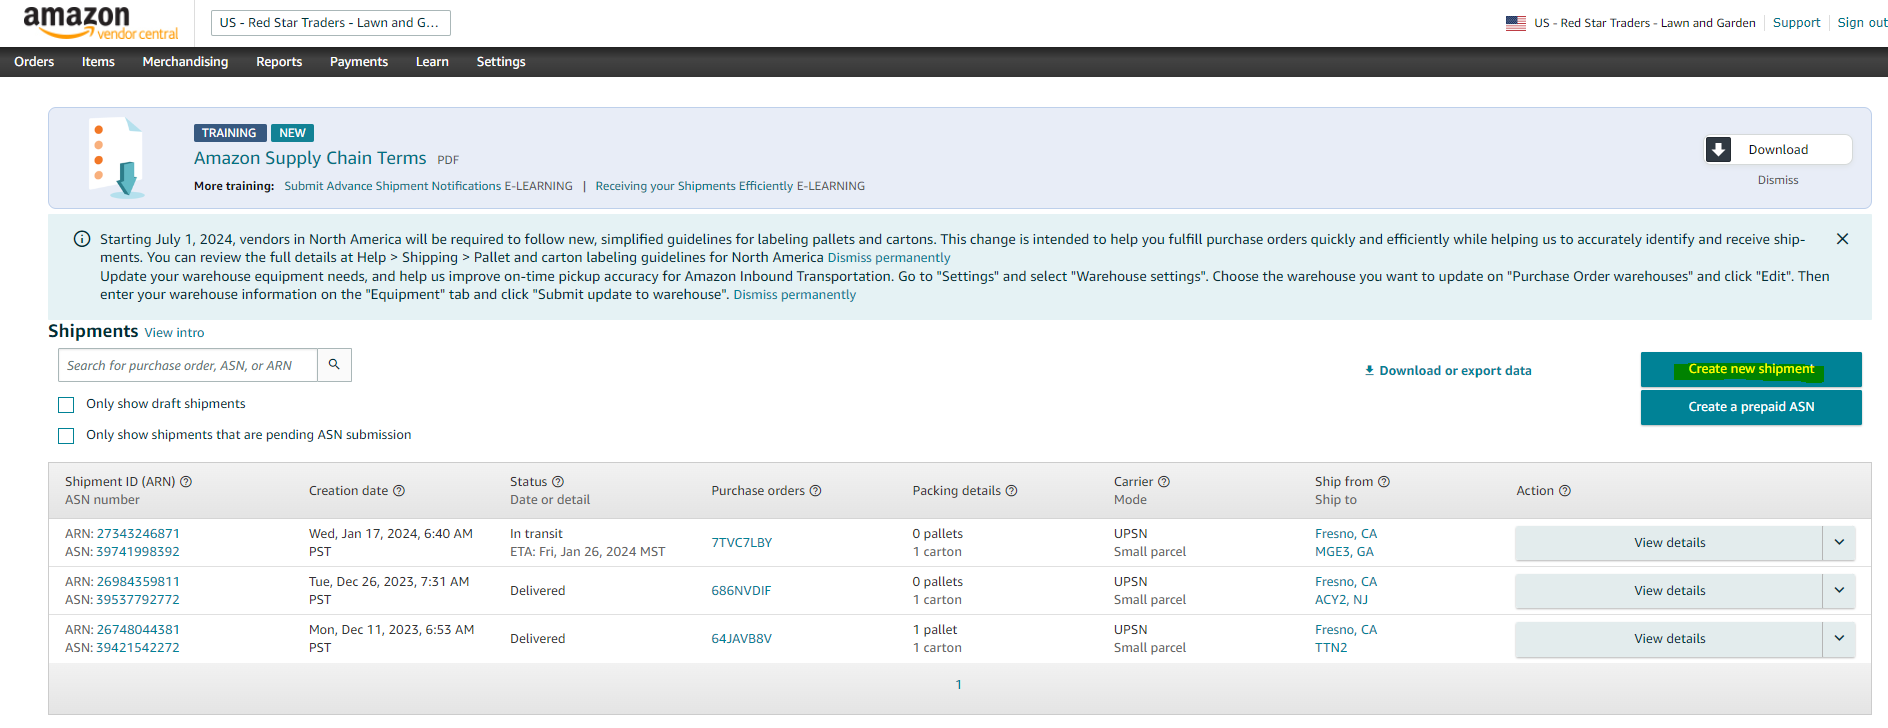Viewport: 1888px width, 728px height.
Task: Open the Payments menu
Action: click(x=359, y=62)
